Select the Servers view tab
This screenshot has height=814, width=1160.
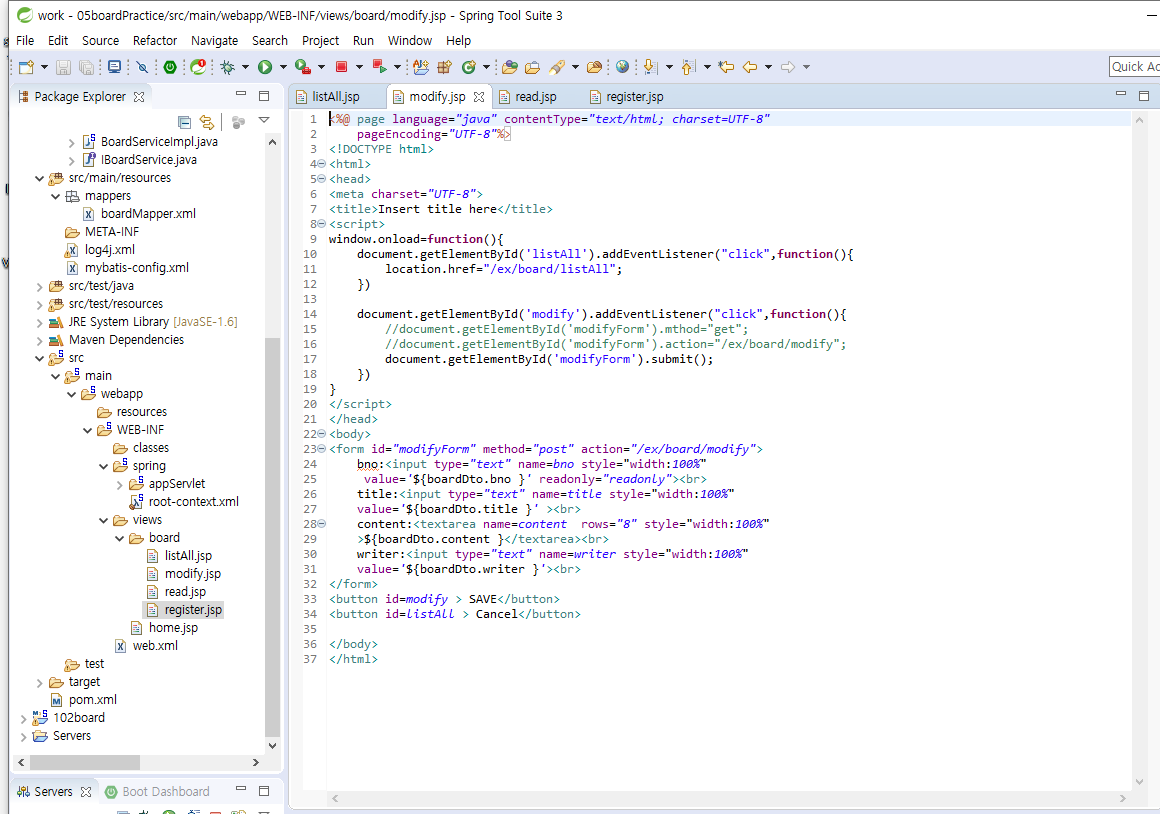click(x=53, y=792)
